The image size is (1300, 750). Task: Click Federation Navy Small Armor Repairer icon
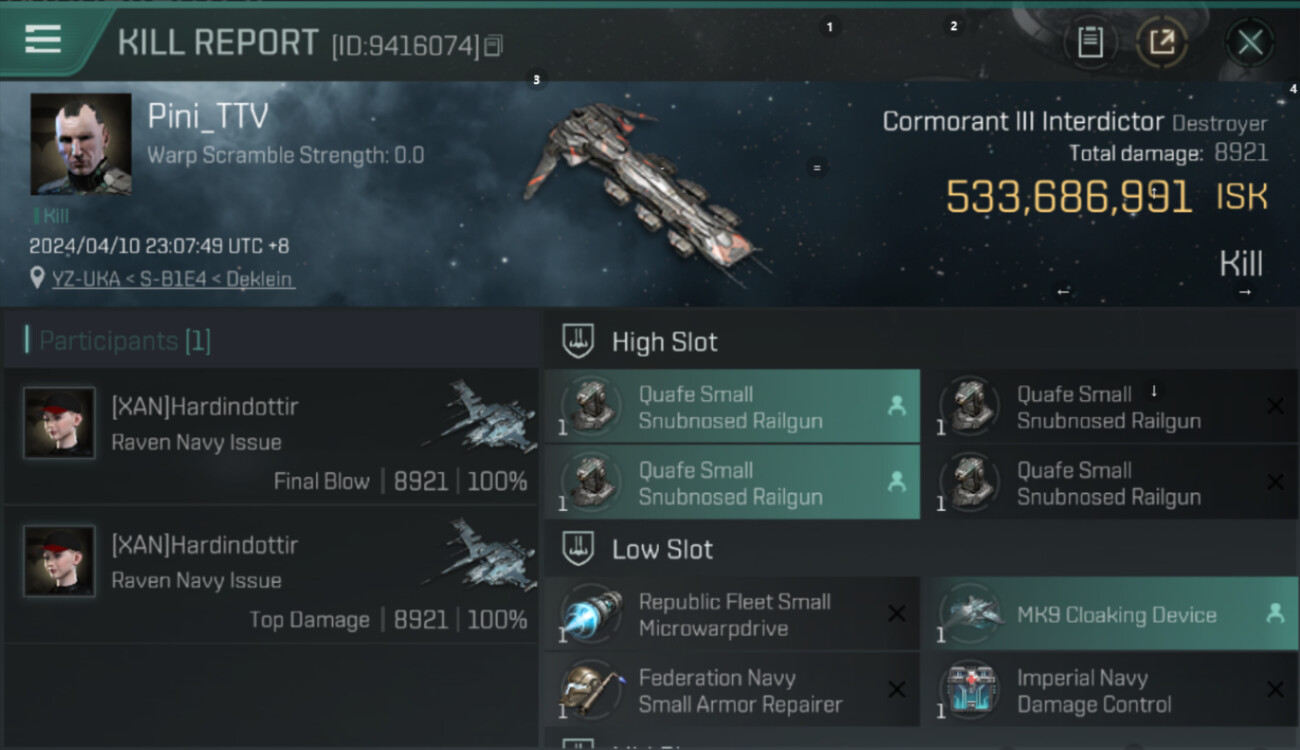(x=590, y=690)
